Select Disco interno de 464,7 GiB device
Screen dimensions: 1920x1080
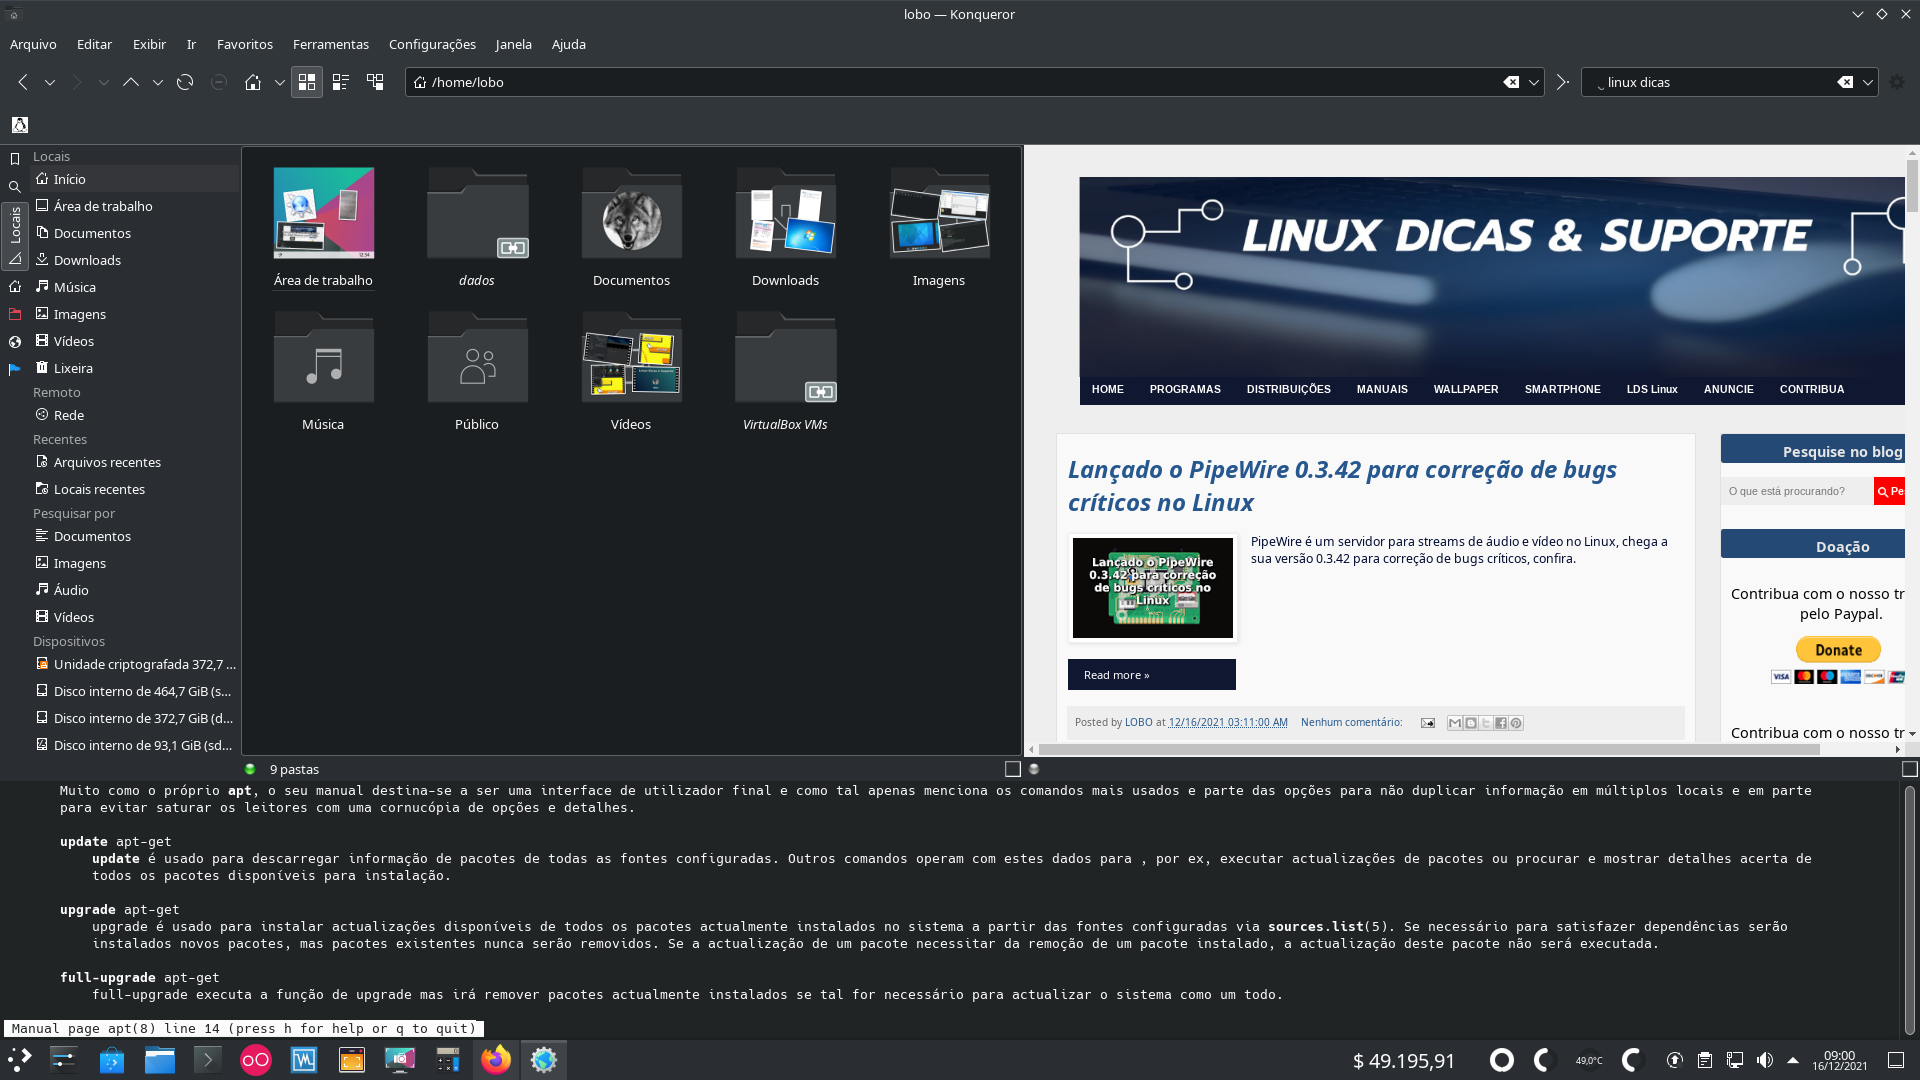135,691
